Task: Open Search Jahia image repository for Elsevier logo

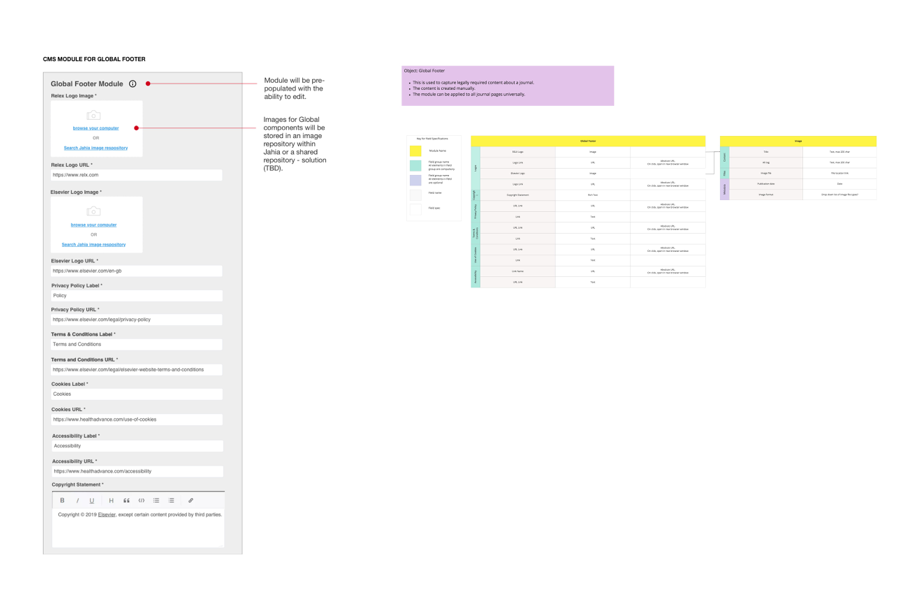Action: click(x=95, y=243)
